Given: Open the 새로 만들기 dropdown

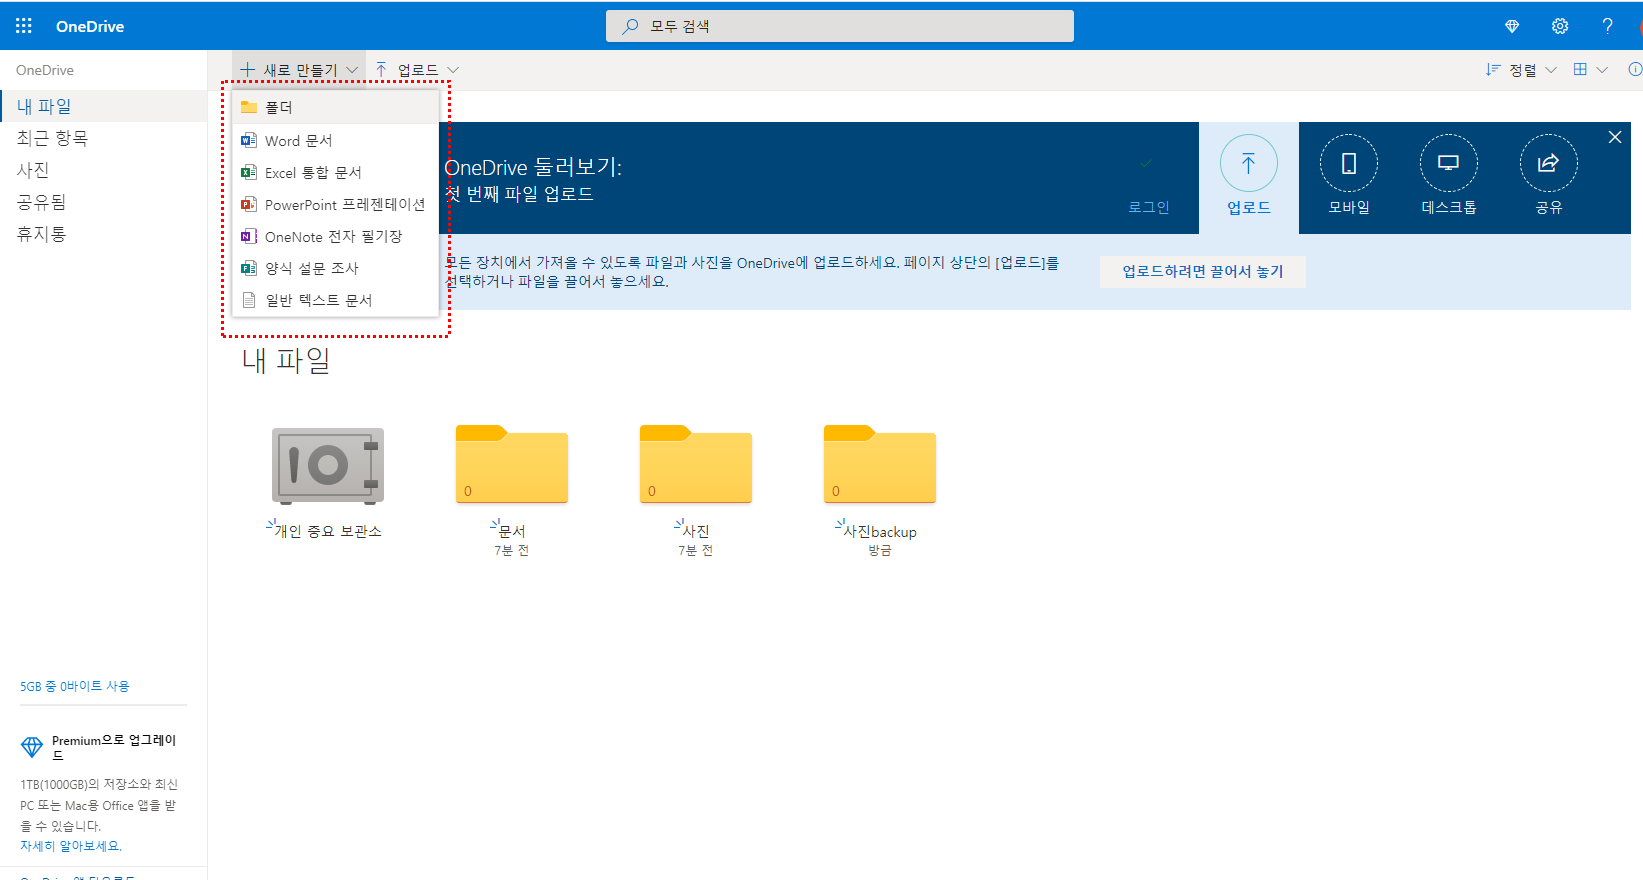Looking at the screenshot, I should coord(299,70).
